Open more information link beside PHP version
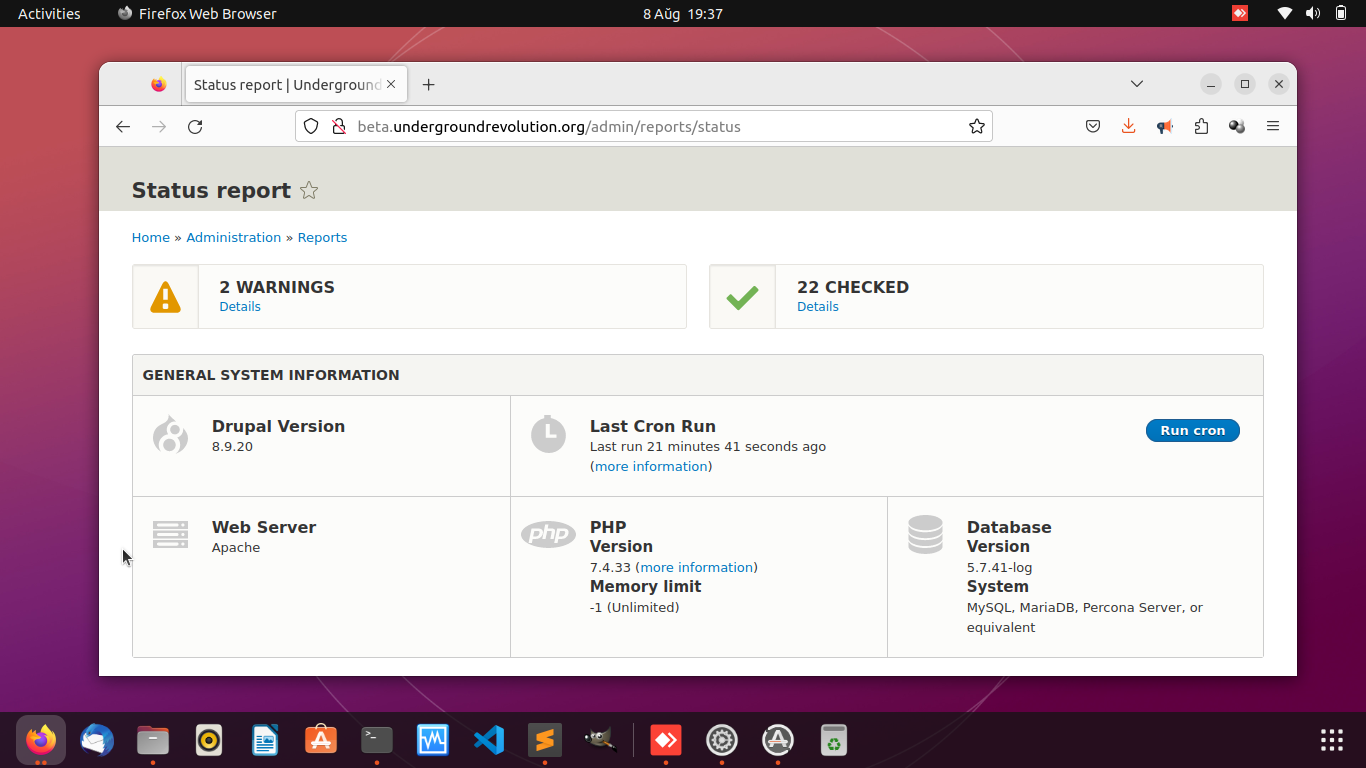Image resolution: width=1366 pixels, height=768 pixels. pos(696,567)
